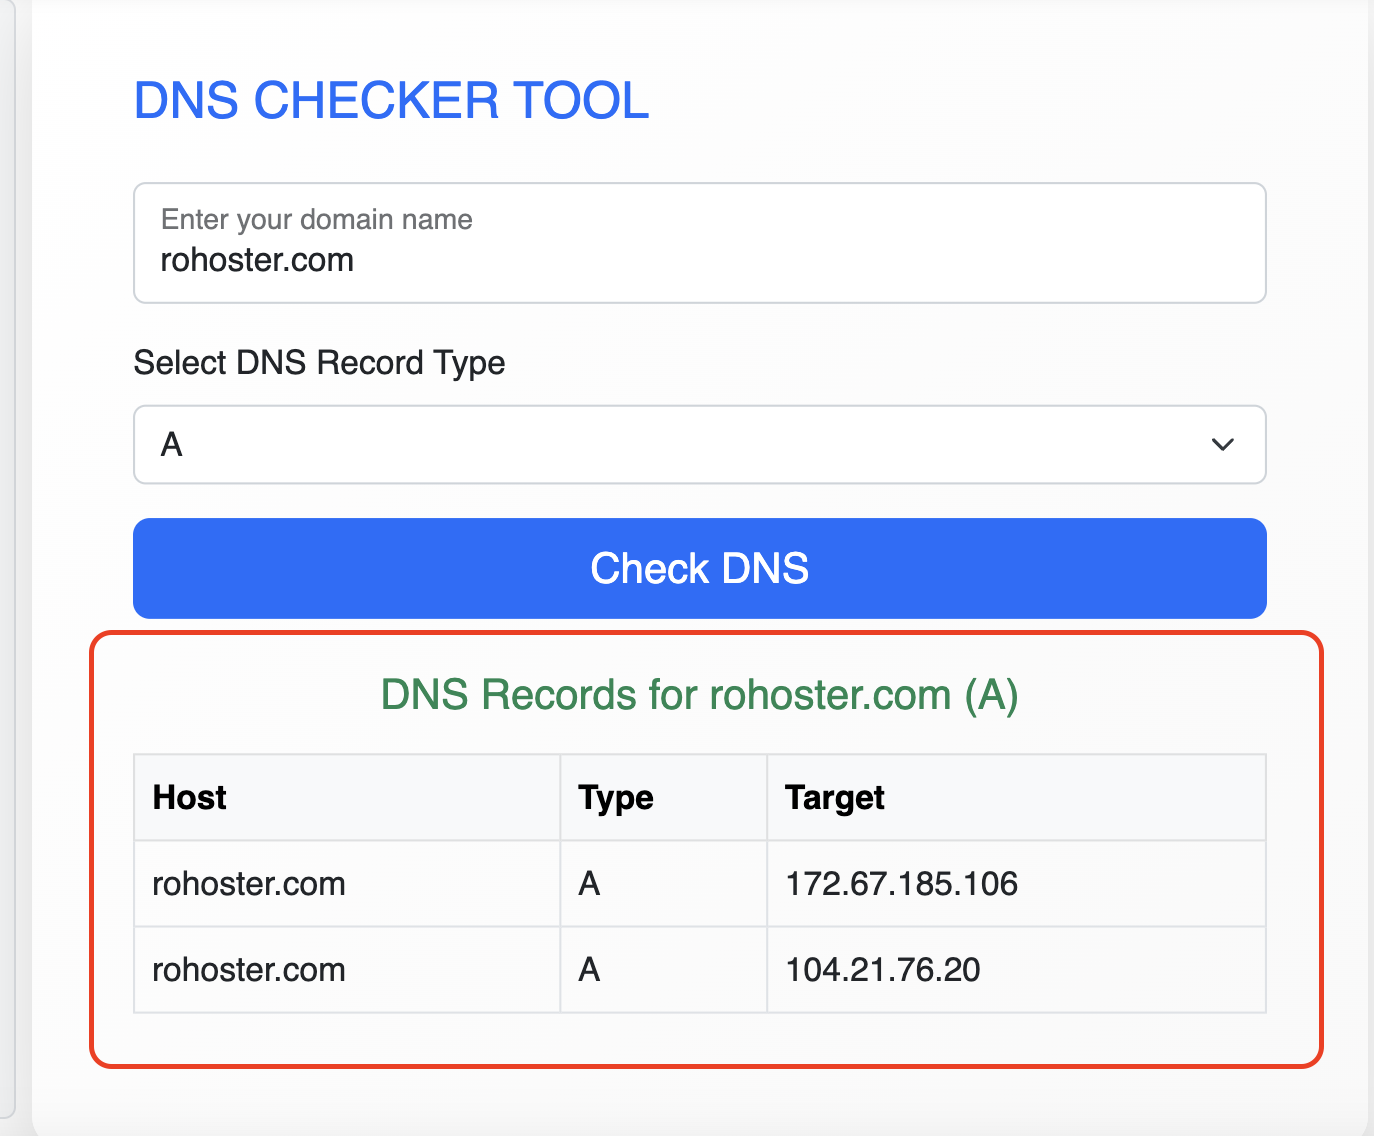Select the A type in second result row
This screenshot has height=1136, width=1374.
coord(589,970)
